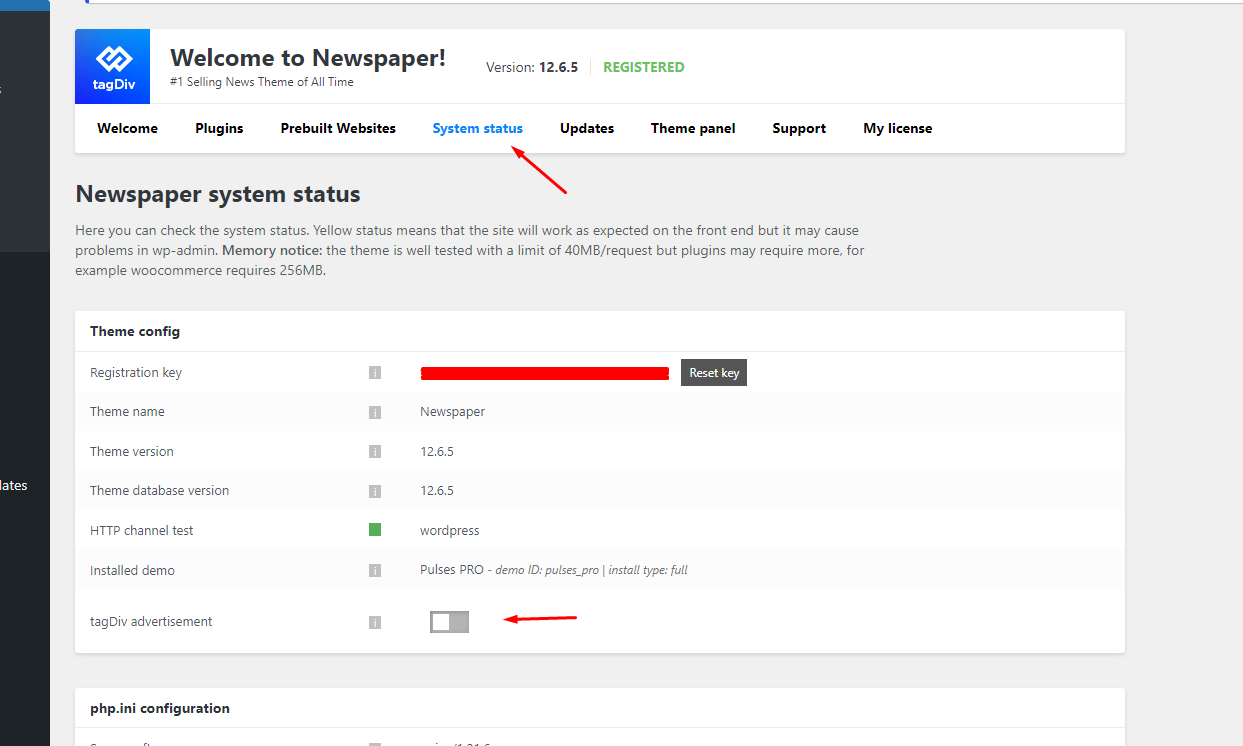Click the Pulses PRO installed demo value
This screenshot has height=746, width=1243.
[554, 570]
